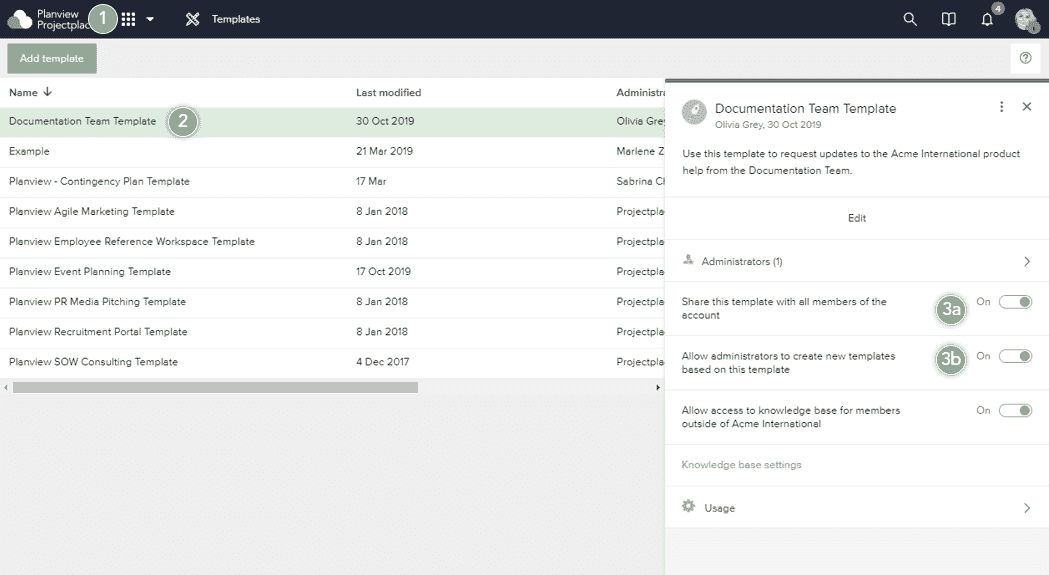Image resolution: width=1049 pixels, height=575 pixels.
Task: Select Planview Employee Reference Workspace Template
Action: coord(332,242)
